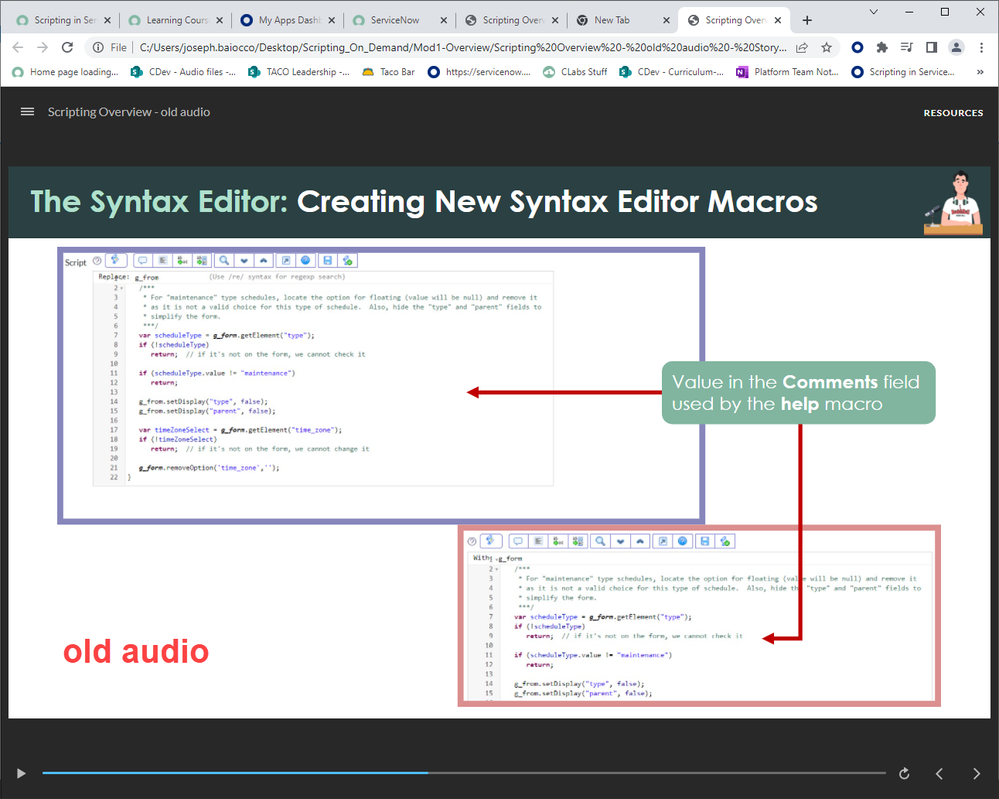Reload the browser page
This screenshot has height=799, width=999.
click(x=68, y=47)
